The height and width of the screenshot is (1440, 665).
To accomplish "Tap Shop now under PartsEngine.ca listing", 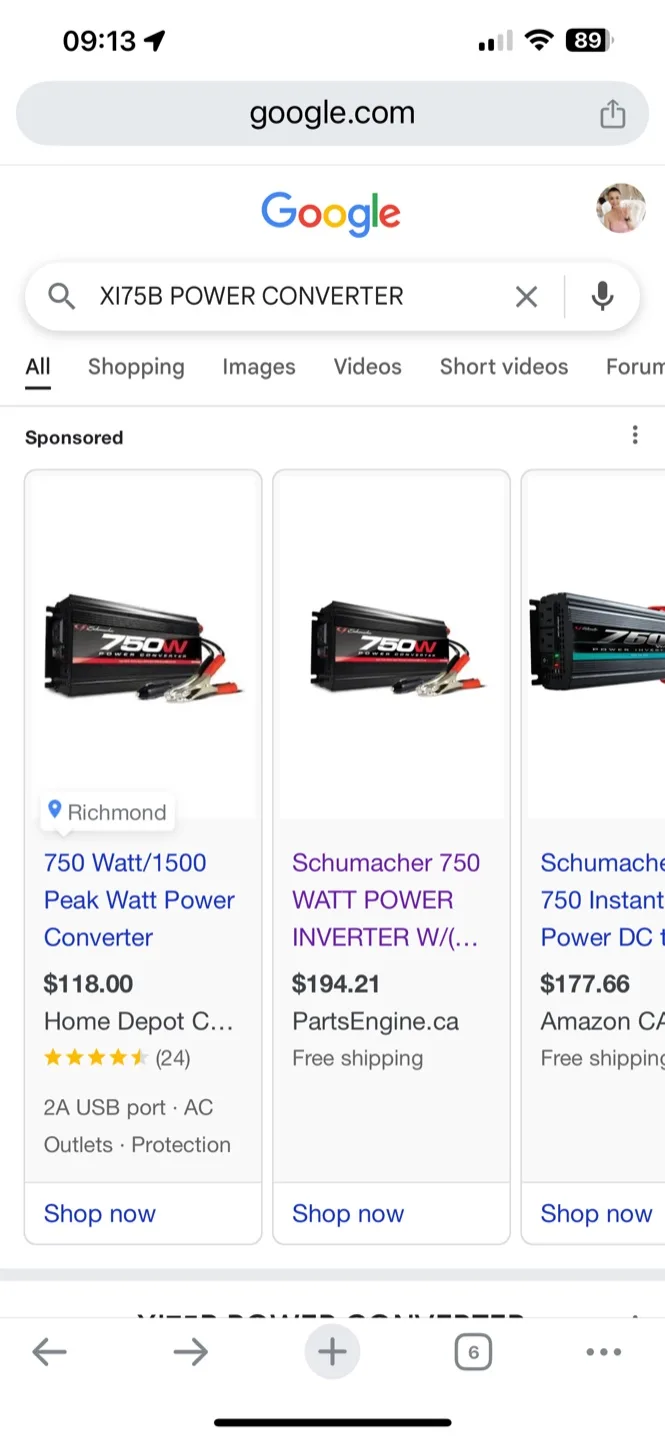I will (x=348, y=1214).
